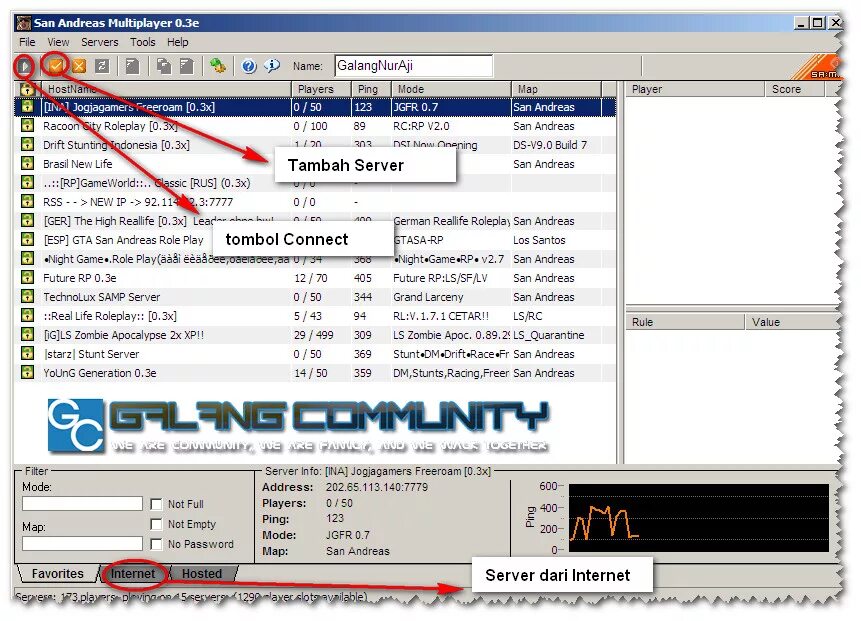The height and width of the screenshot is (621, 861).
Task: Switch to the Hosted tab
Action: [202, 574]
